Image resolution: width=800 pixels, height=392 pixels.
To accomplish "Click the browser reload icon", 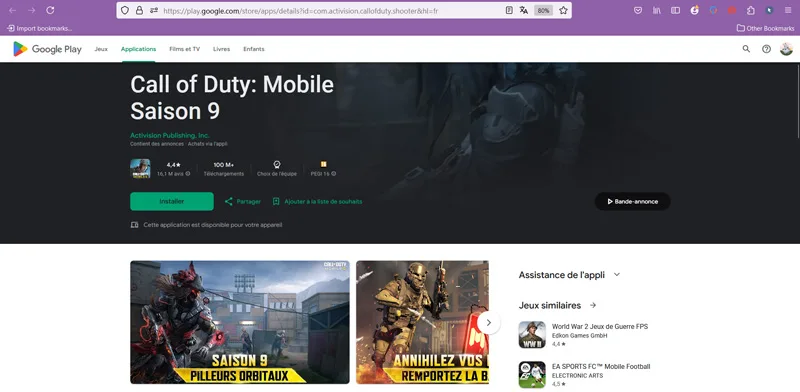I will pos(50,10).
